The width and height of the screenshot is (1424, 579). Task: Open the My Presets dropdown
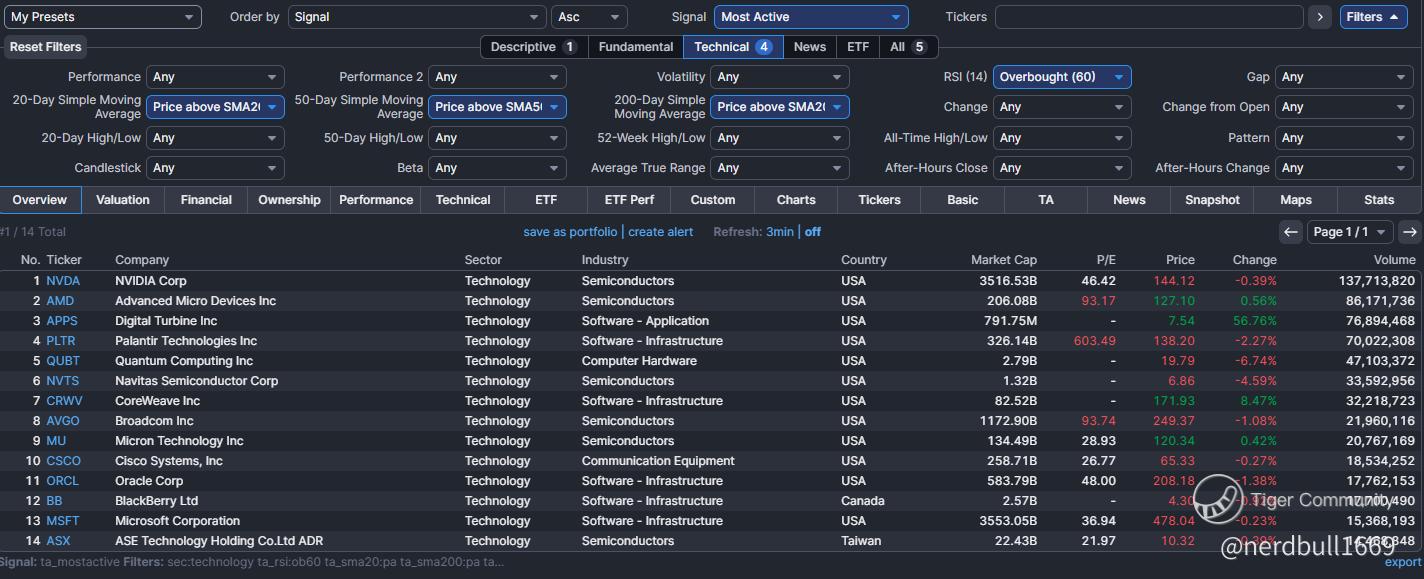point(103,17)
